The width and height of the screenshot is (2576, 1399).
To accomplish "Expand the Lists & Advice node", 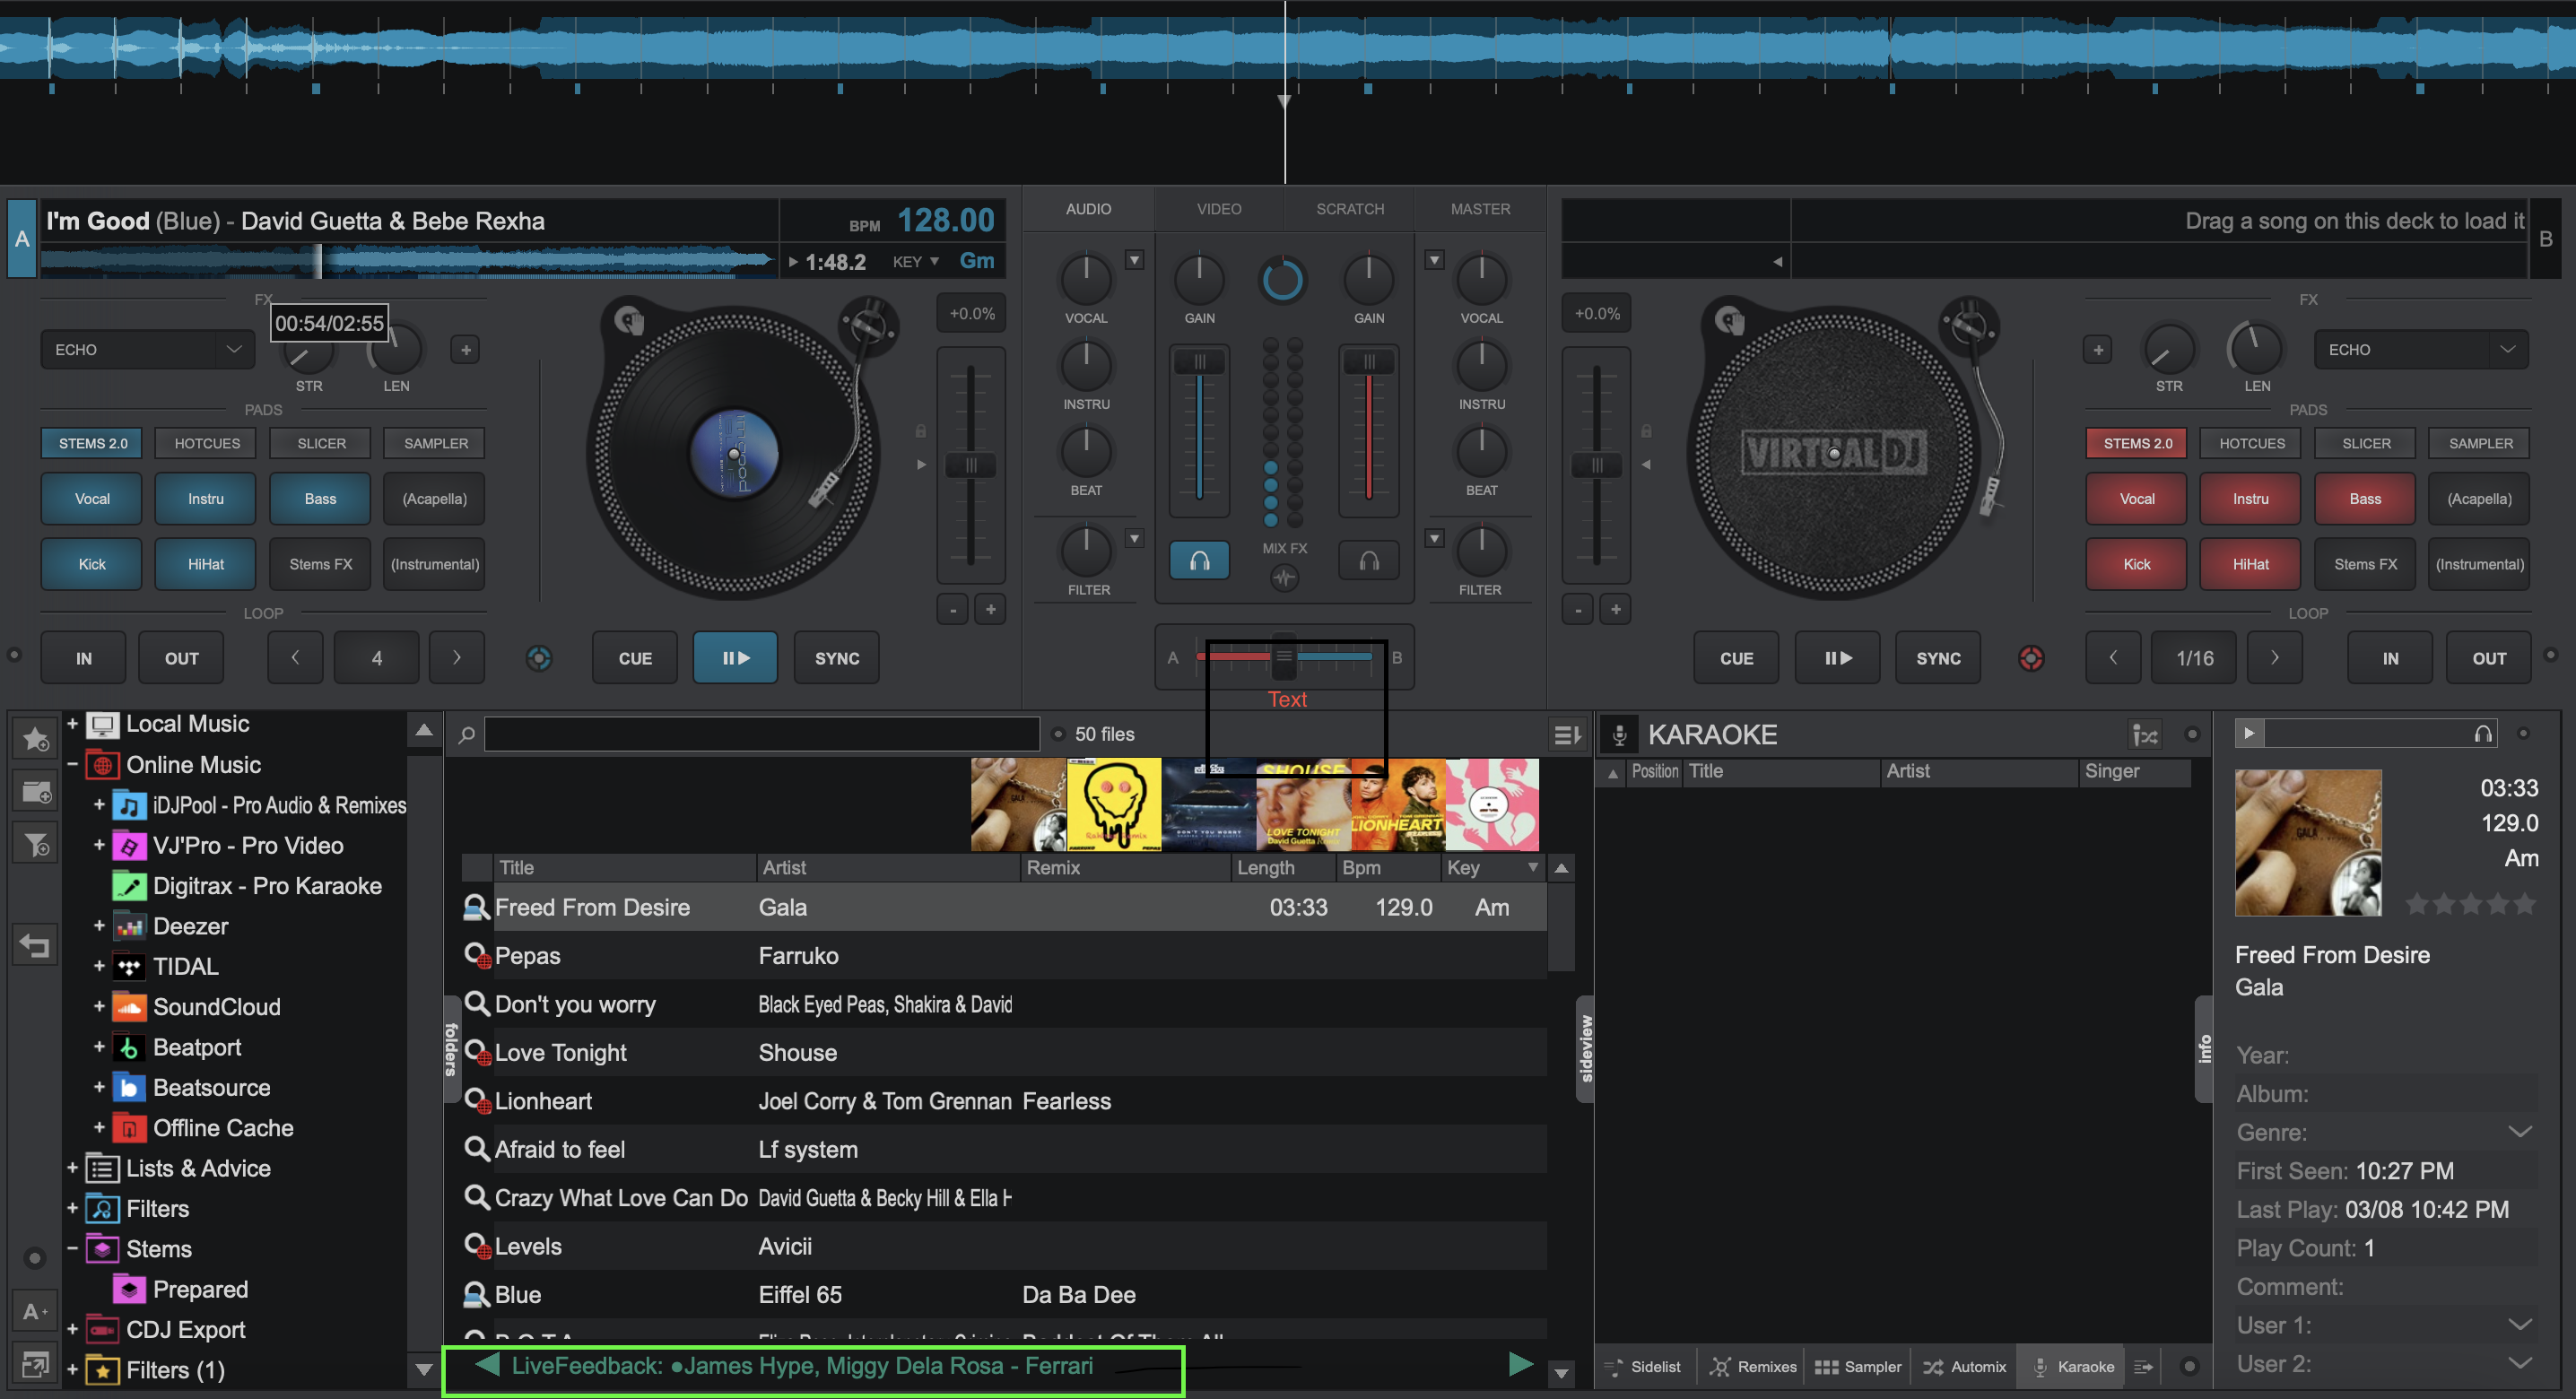I will 72,1167.
